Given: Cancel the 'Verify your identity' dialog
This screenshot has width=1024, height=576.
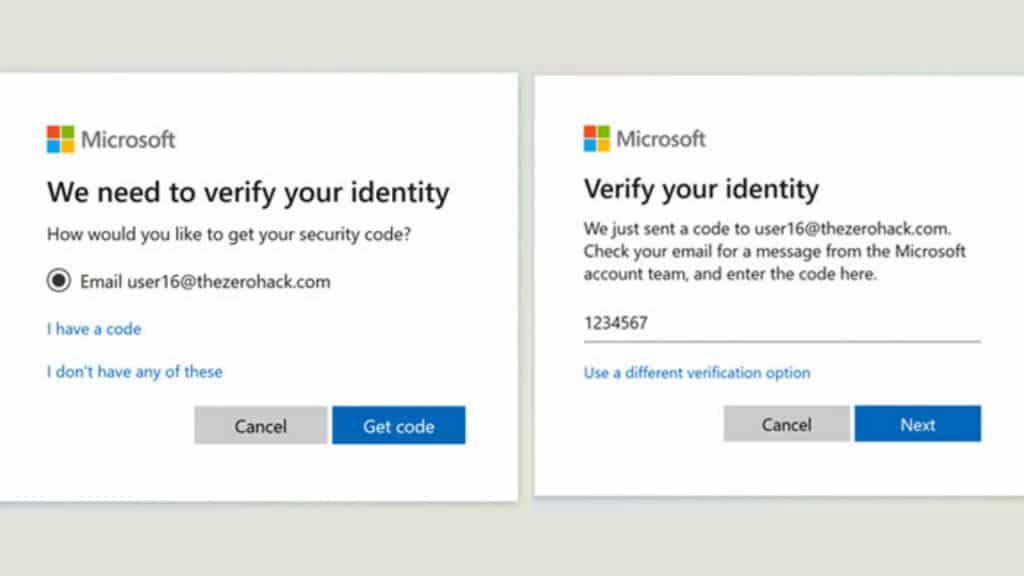Looking at the screenshot, I should pyautogui.click(x=787, y=424).
